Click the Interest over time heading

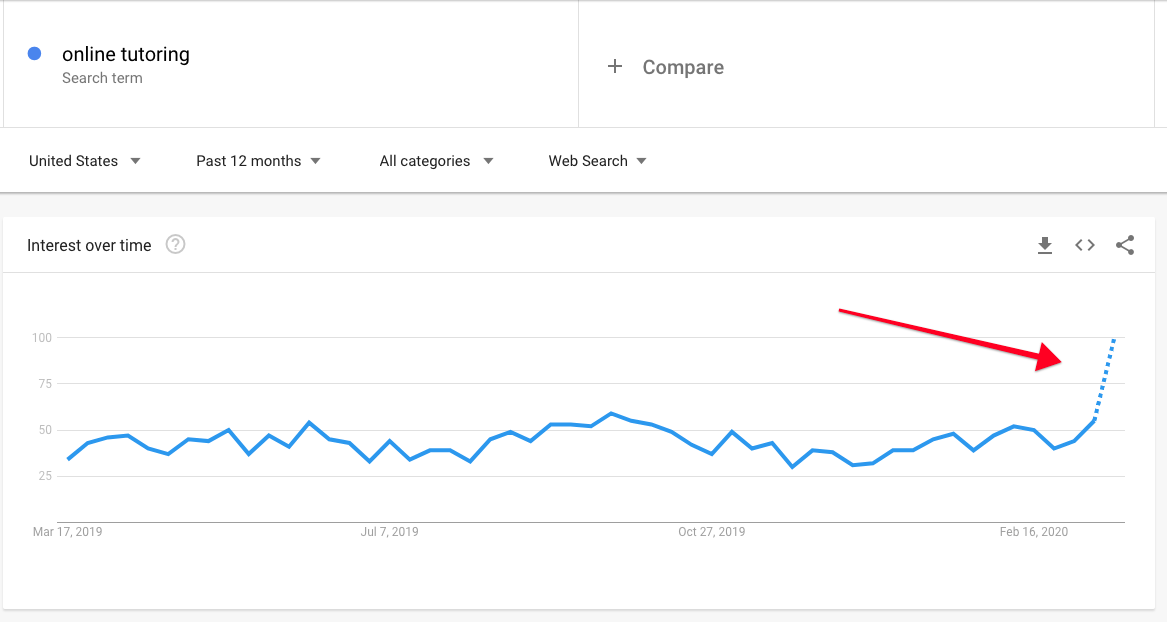point(89,246)
